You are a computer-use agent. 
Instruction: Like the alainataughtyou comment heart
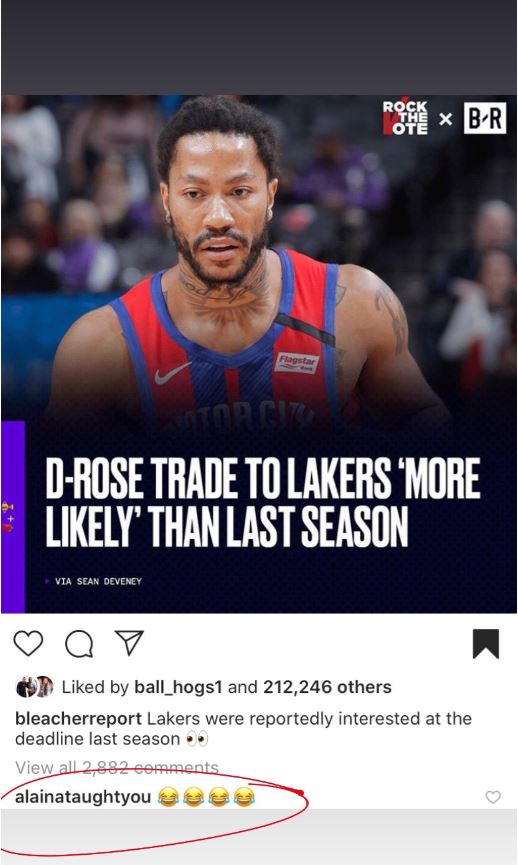pos(493,797)
